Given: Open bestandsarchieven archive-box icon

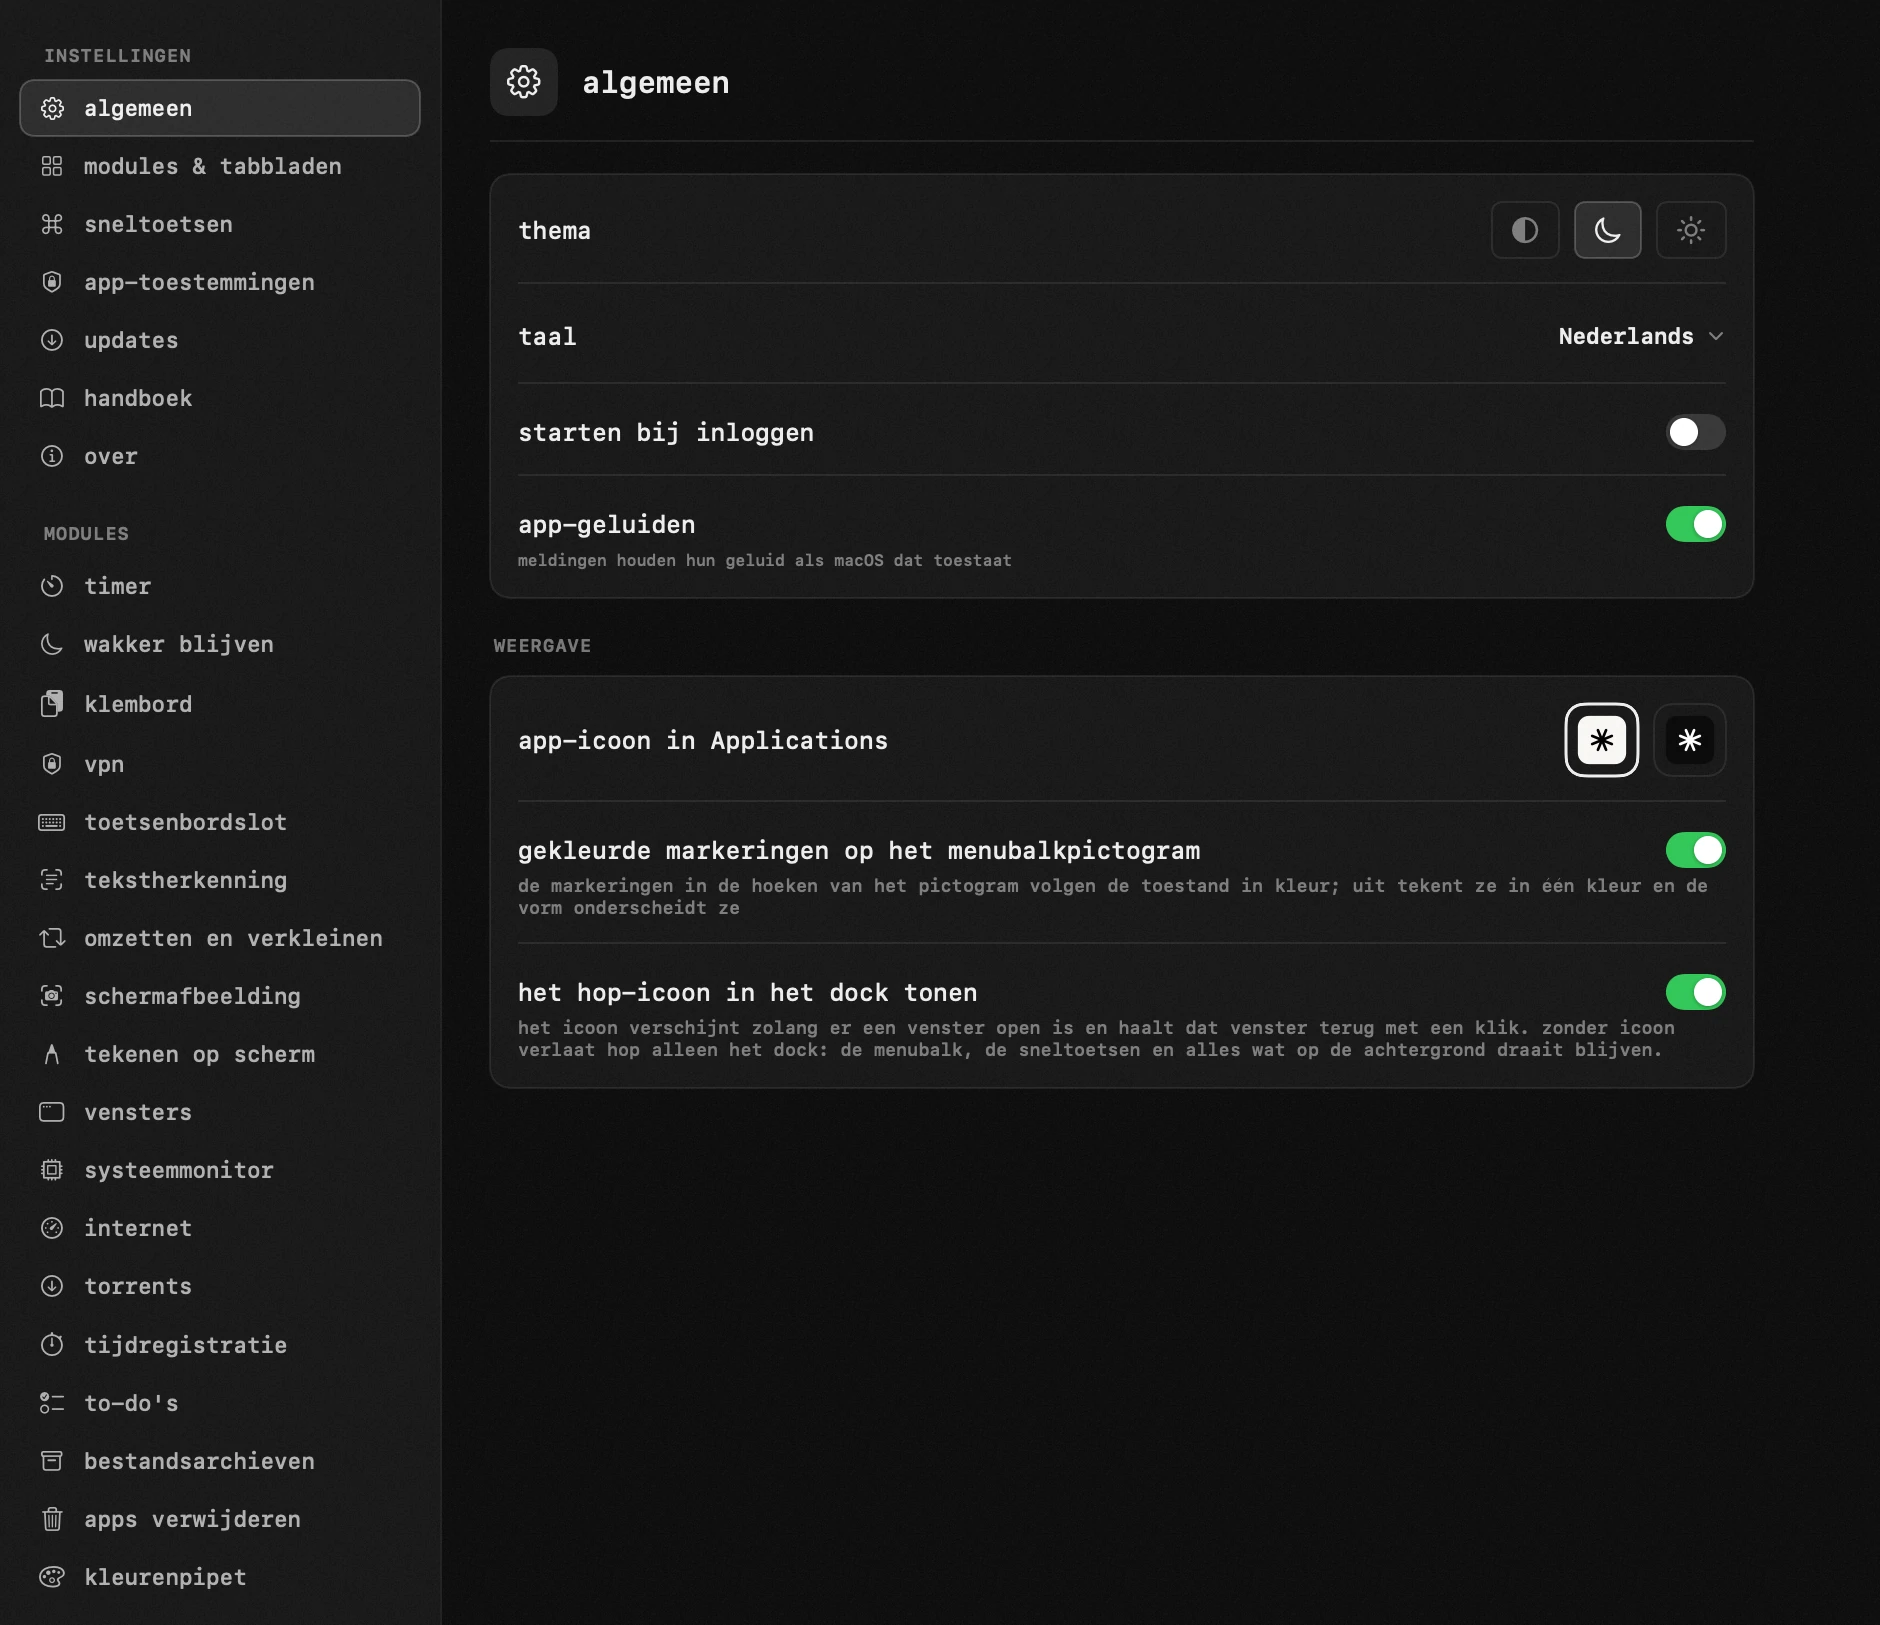Looking at the screenshot, I should [52, 1461].
